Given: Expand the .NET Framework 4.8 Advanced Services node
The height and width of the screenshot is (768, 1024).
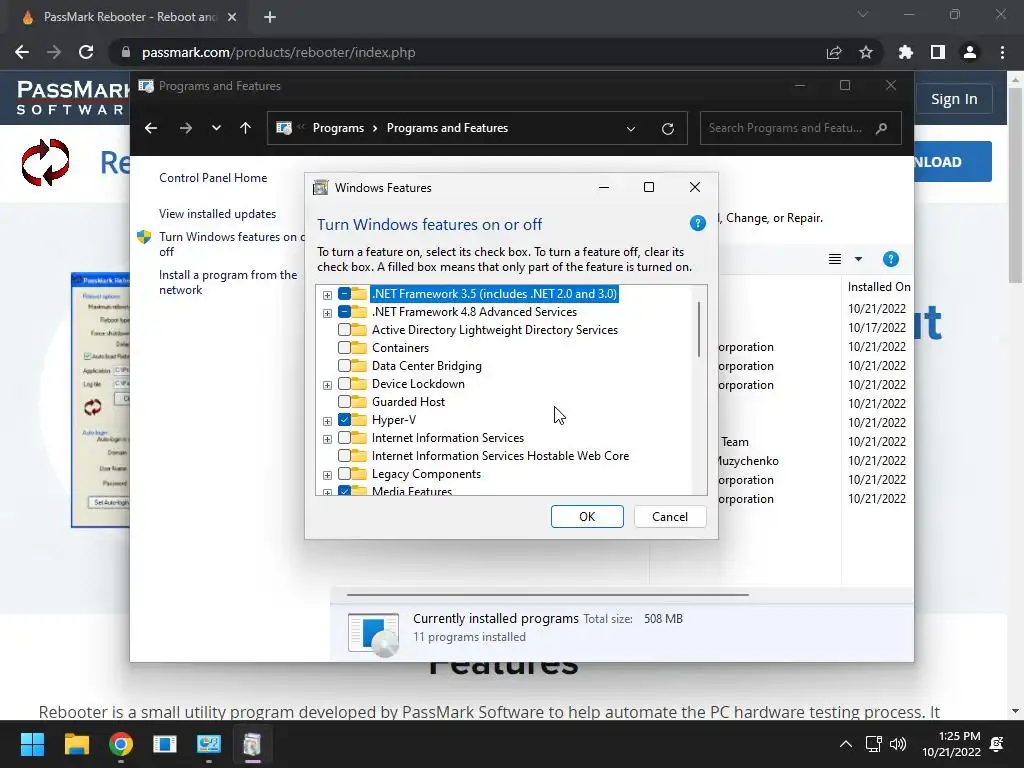Looking at the screenshot, I should click(x=327, y=313).
